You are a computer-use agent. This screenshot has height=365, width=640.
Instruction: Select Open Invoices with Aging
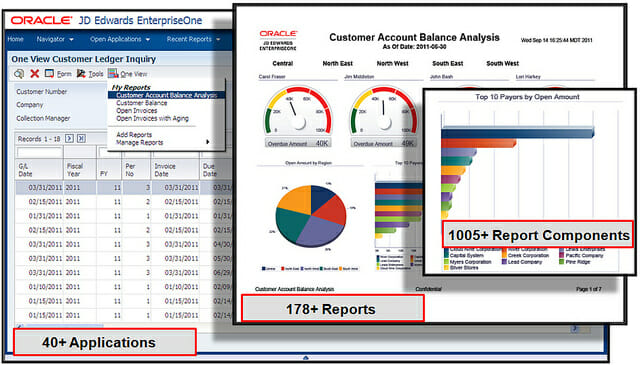152,118
